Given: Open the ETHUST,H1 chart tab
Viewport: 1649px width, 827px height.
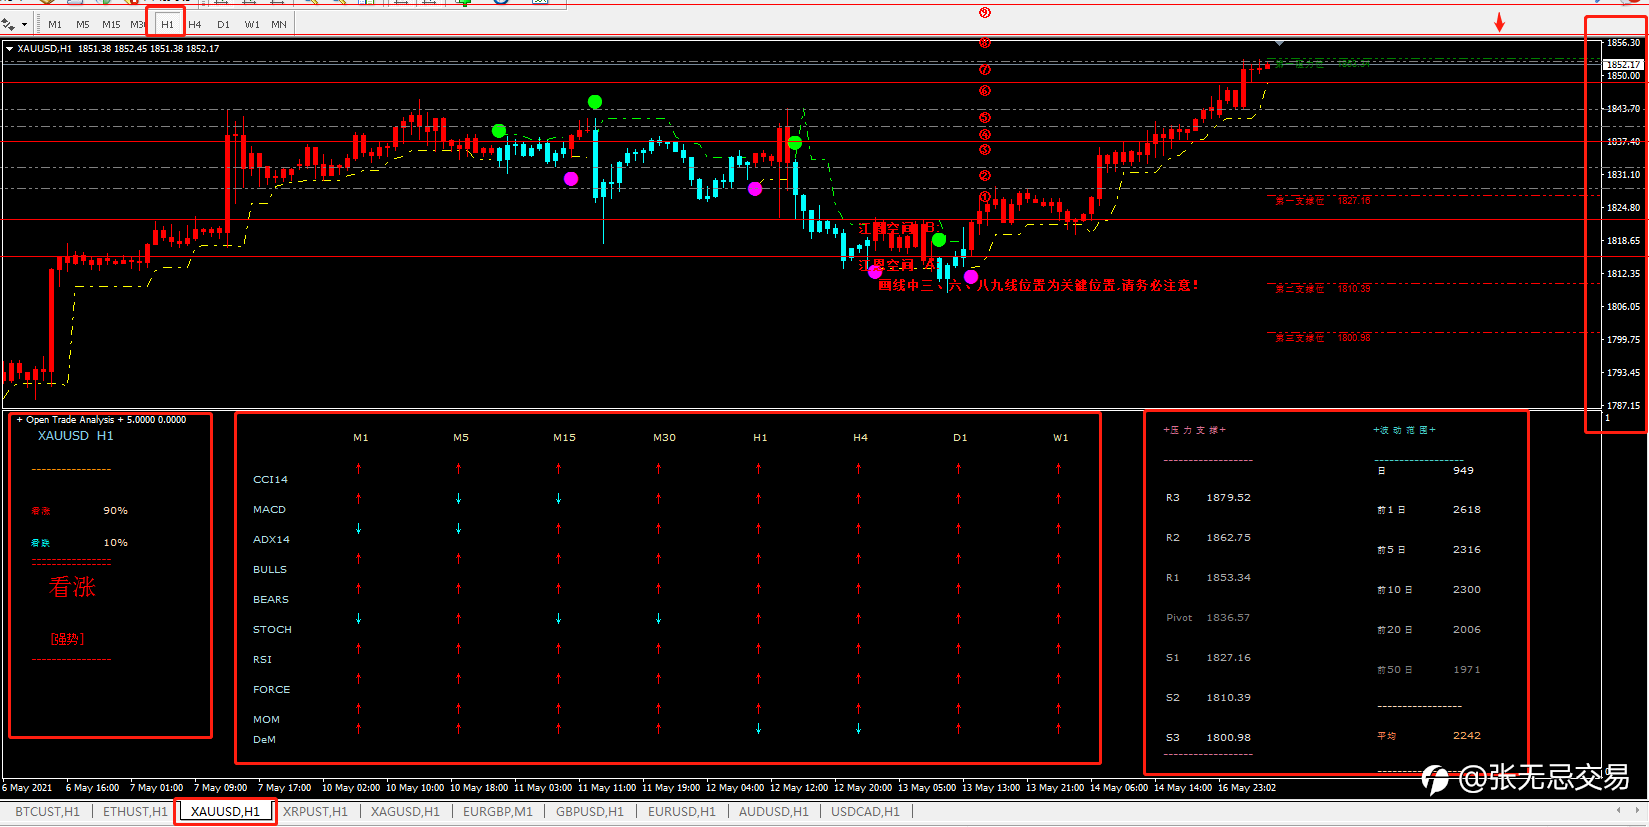Looking at the screenshot, I should point(135,811).
